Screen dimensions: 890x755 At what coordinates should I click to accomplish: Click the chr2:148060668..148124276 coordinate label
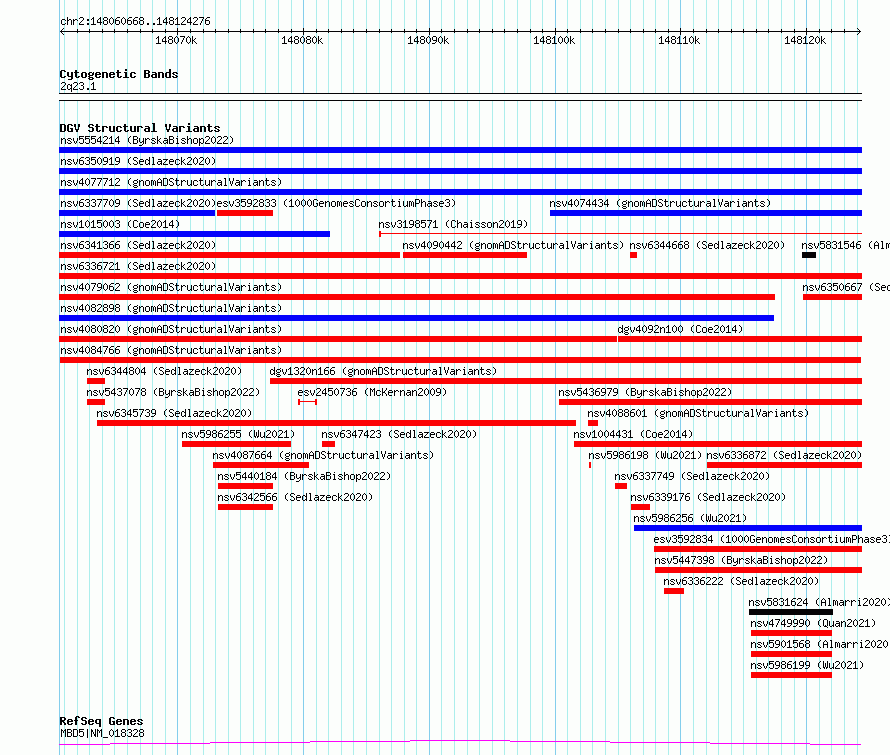135,21
